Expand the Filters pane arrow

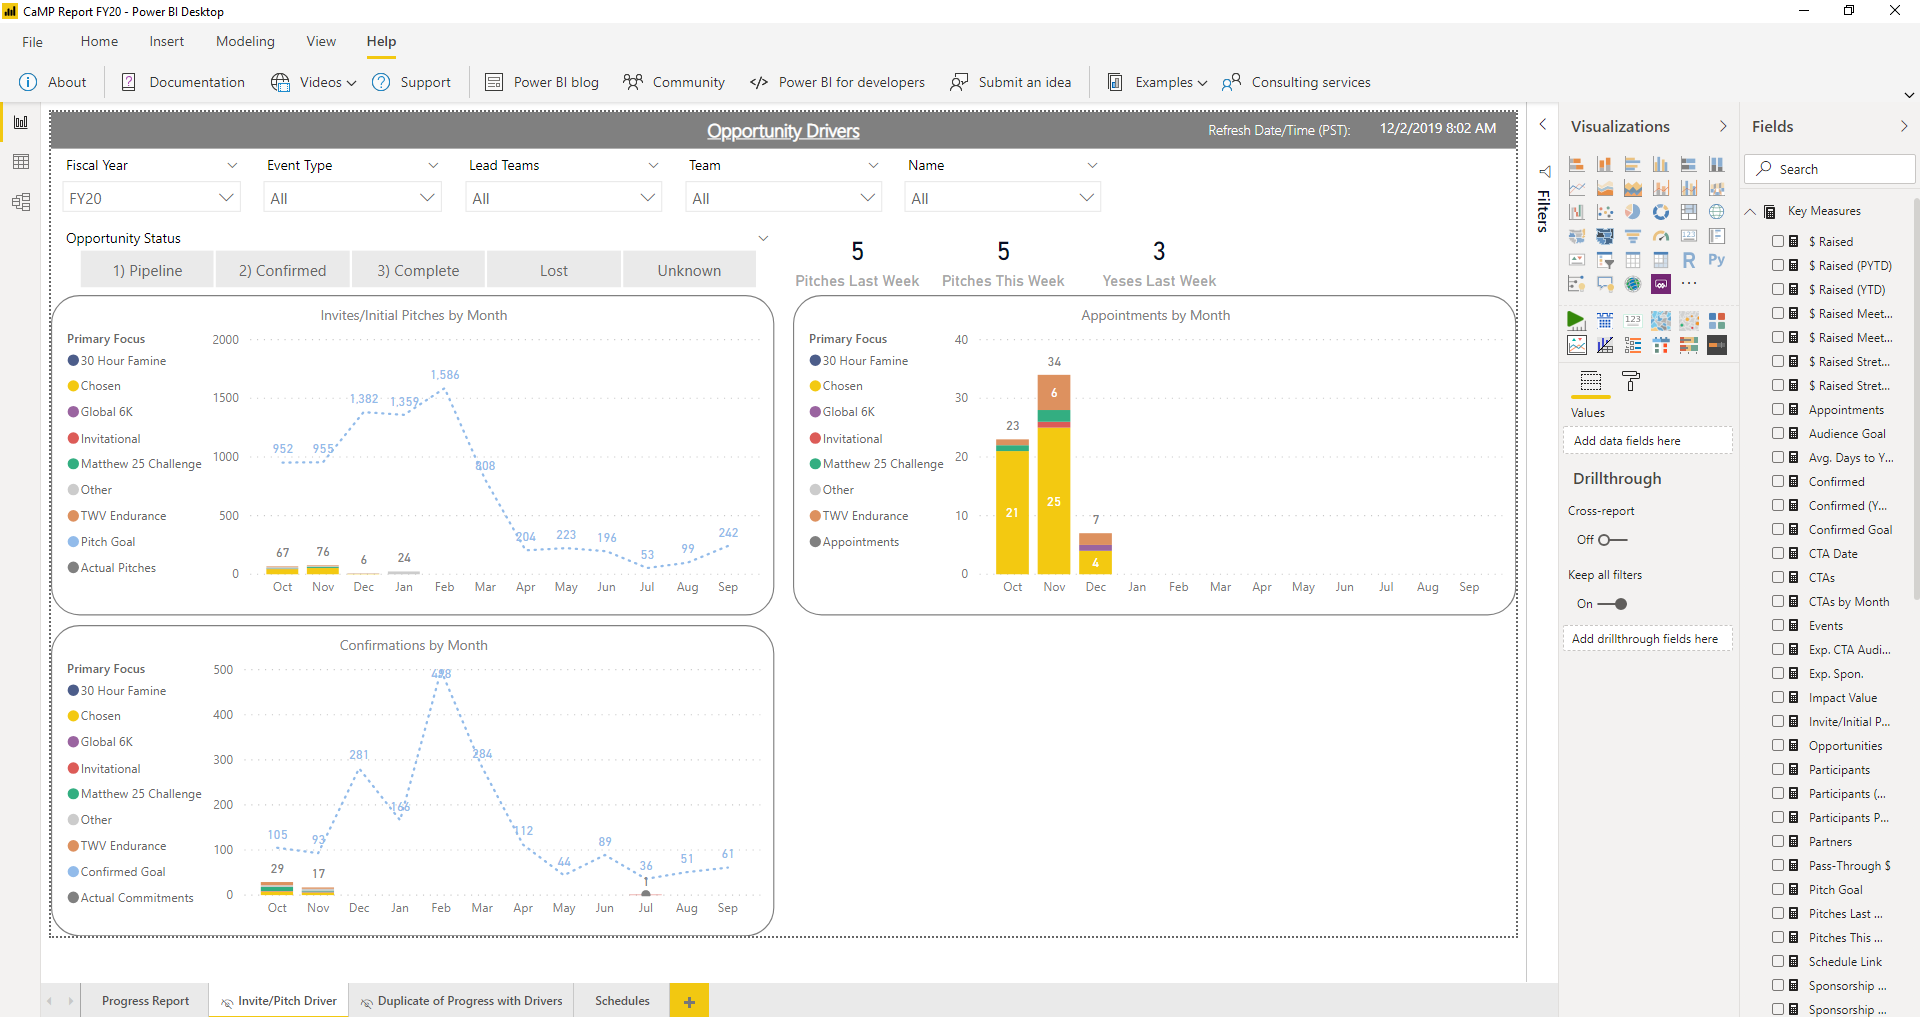click(1543, 124)
